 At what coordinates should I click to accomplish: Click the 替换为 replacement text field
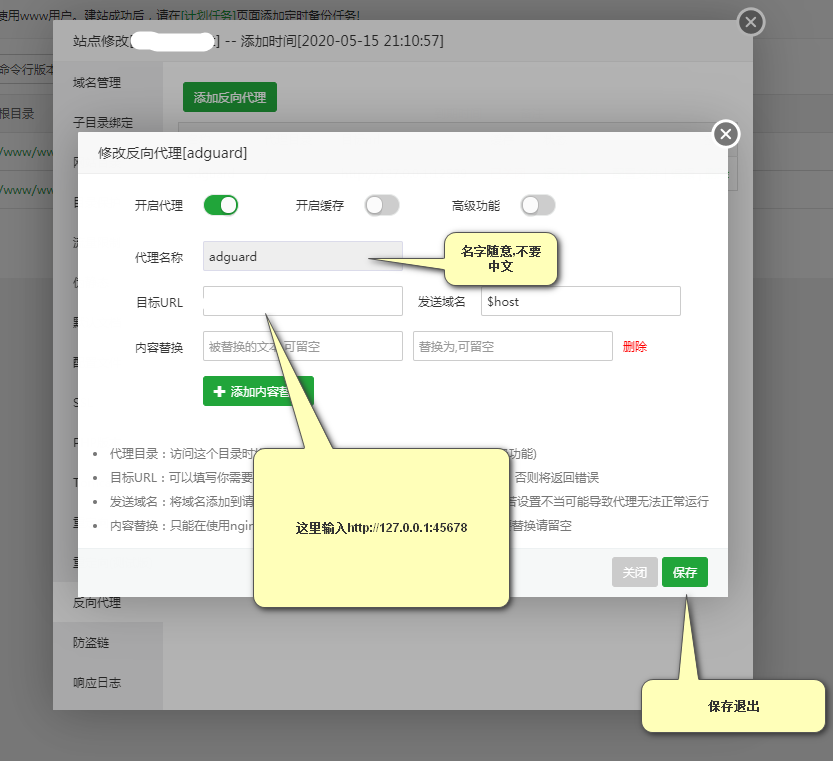click(512, 346)
